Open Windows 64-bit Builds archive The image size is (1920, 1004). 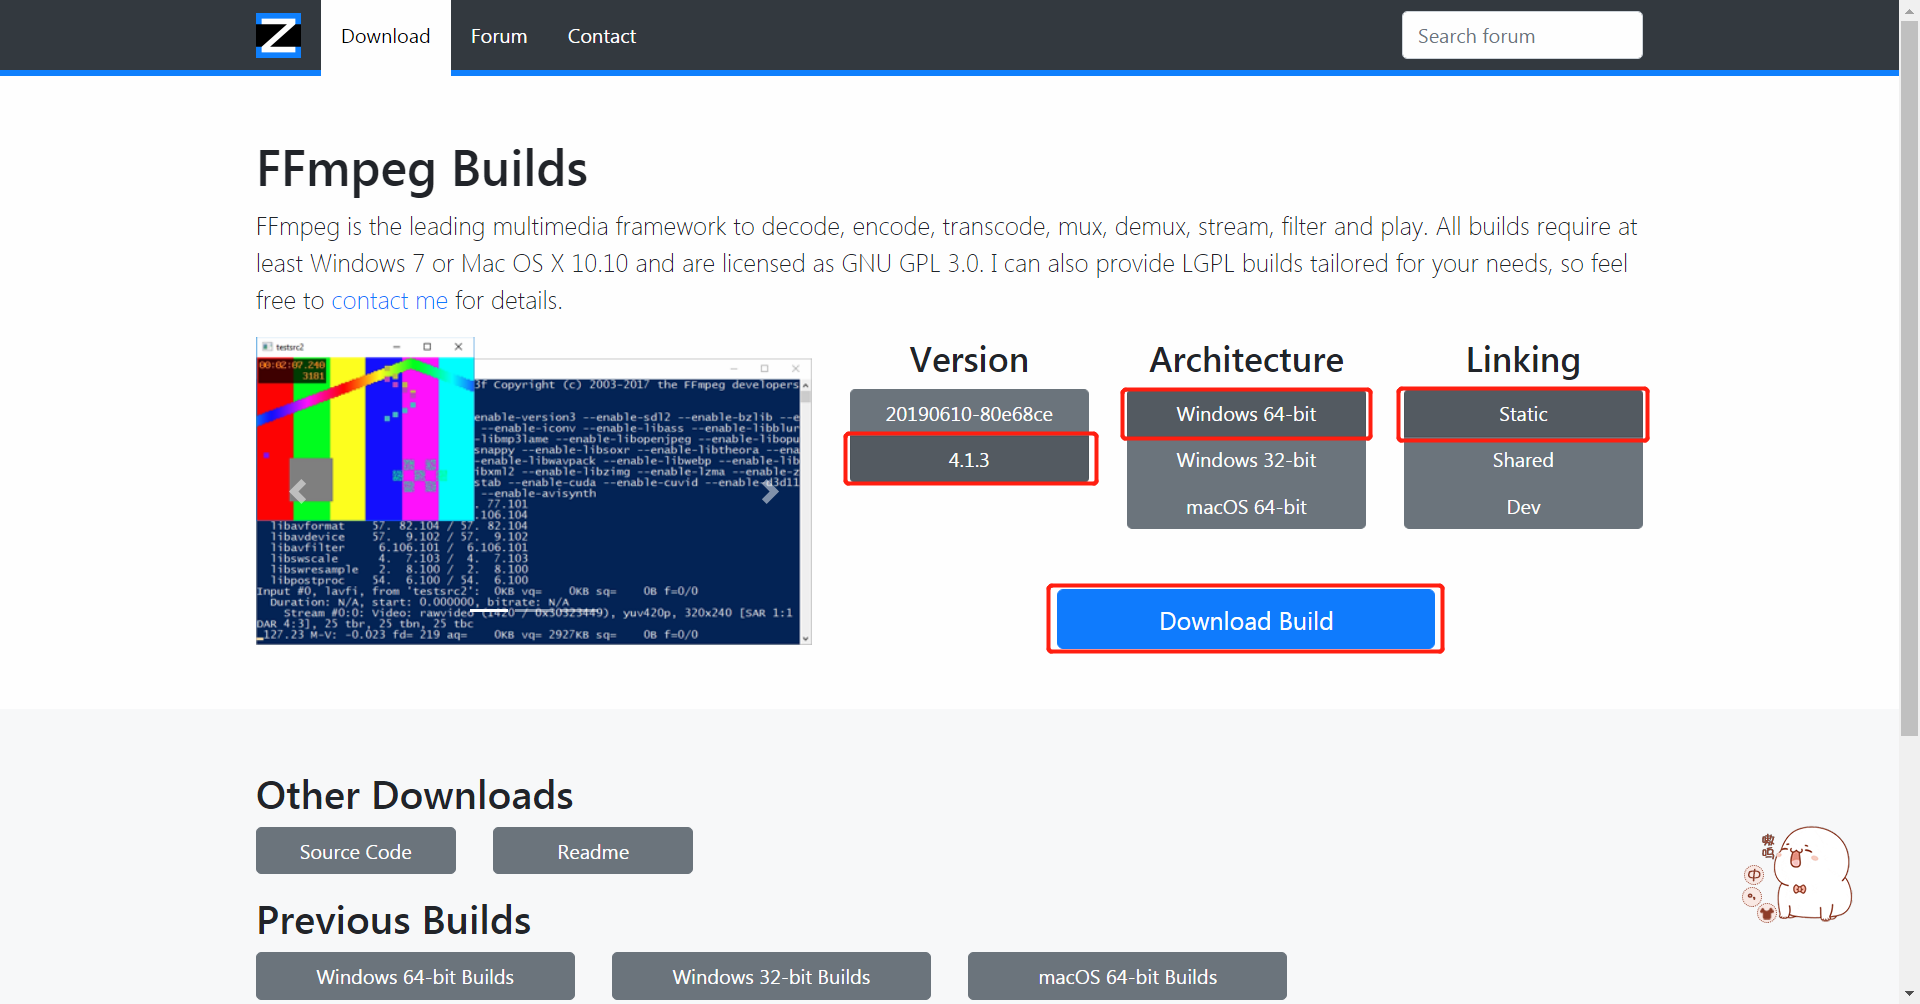[x=415, y=976]
